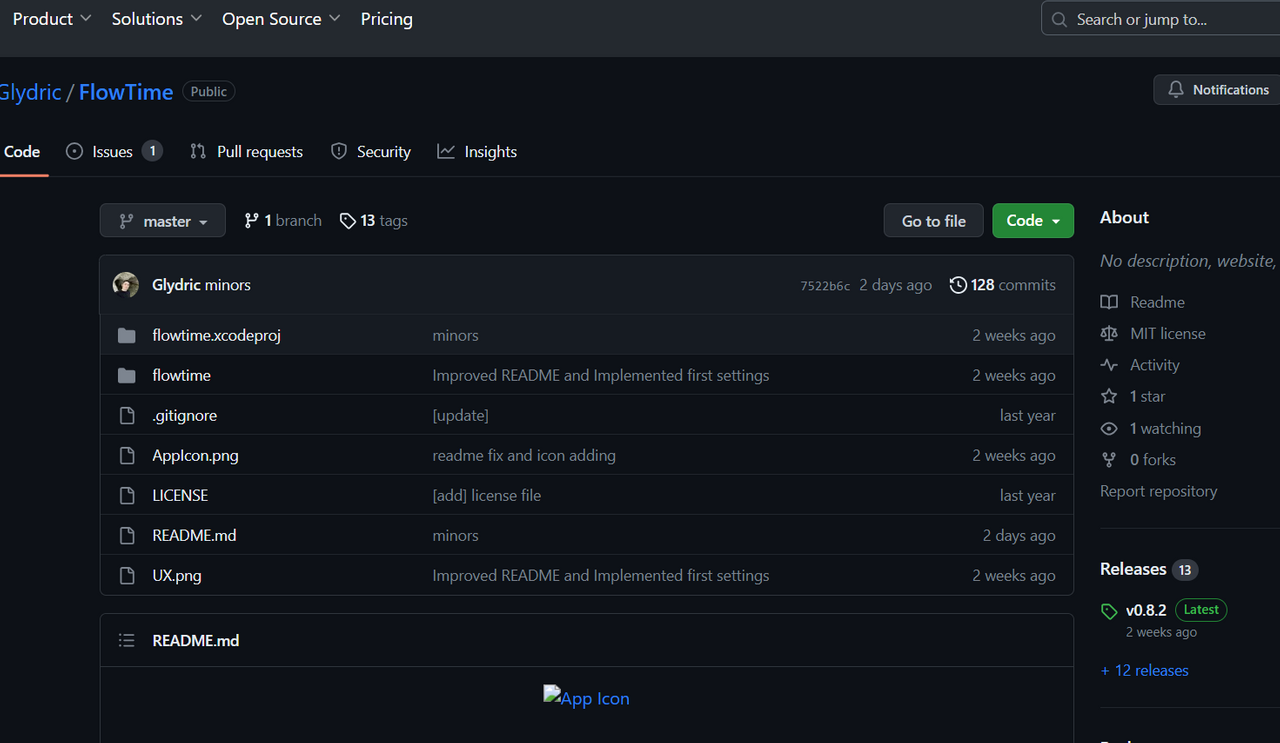Open the latest commit message minors
Screen dimensions: 1280x743
[227, 285]
